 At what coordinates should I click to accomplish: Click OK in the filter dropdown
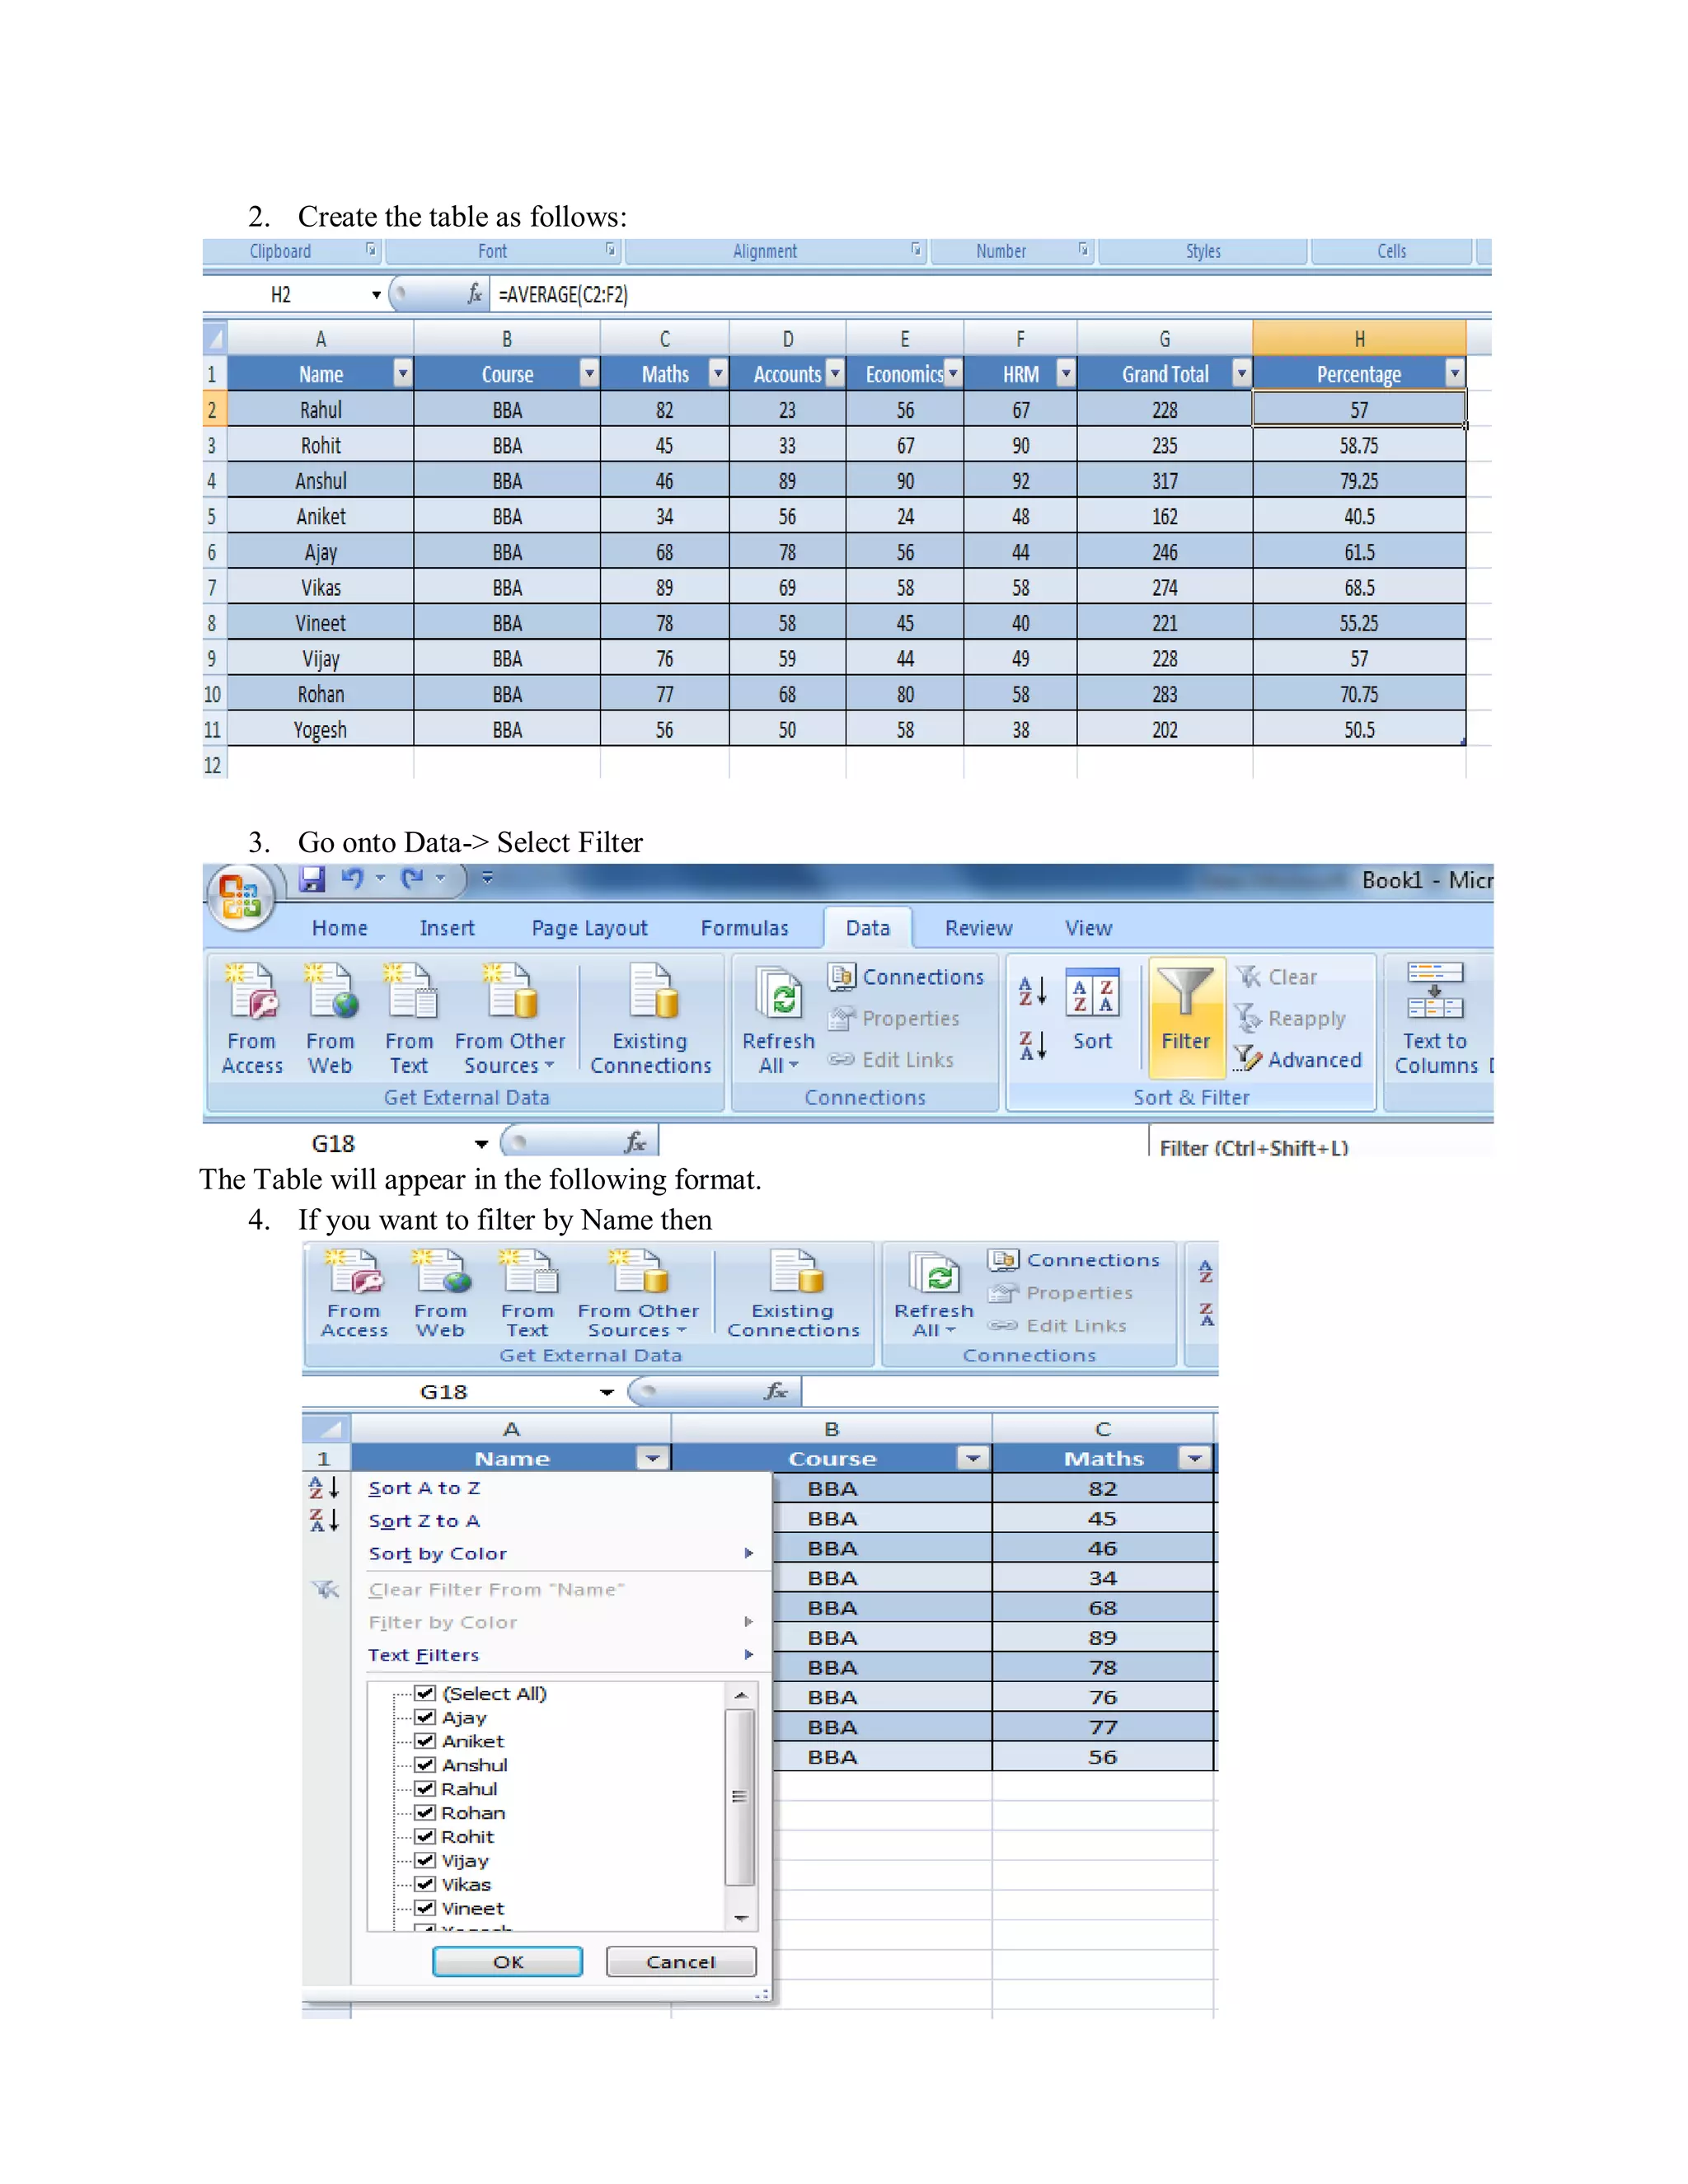508,1962
